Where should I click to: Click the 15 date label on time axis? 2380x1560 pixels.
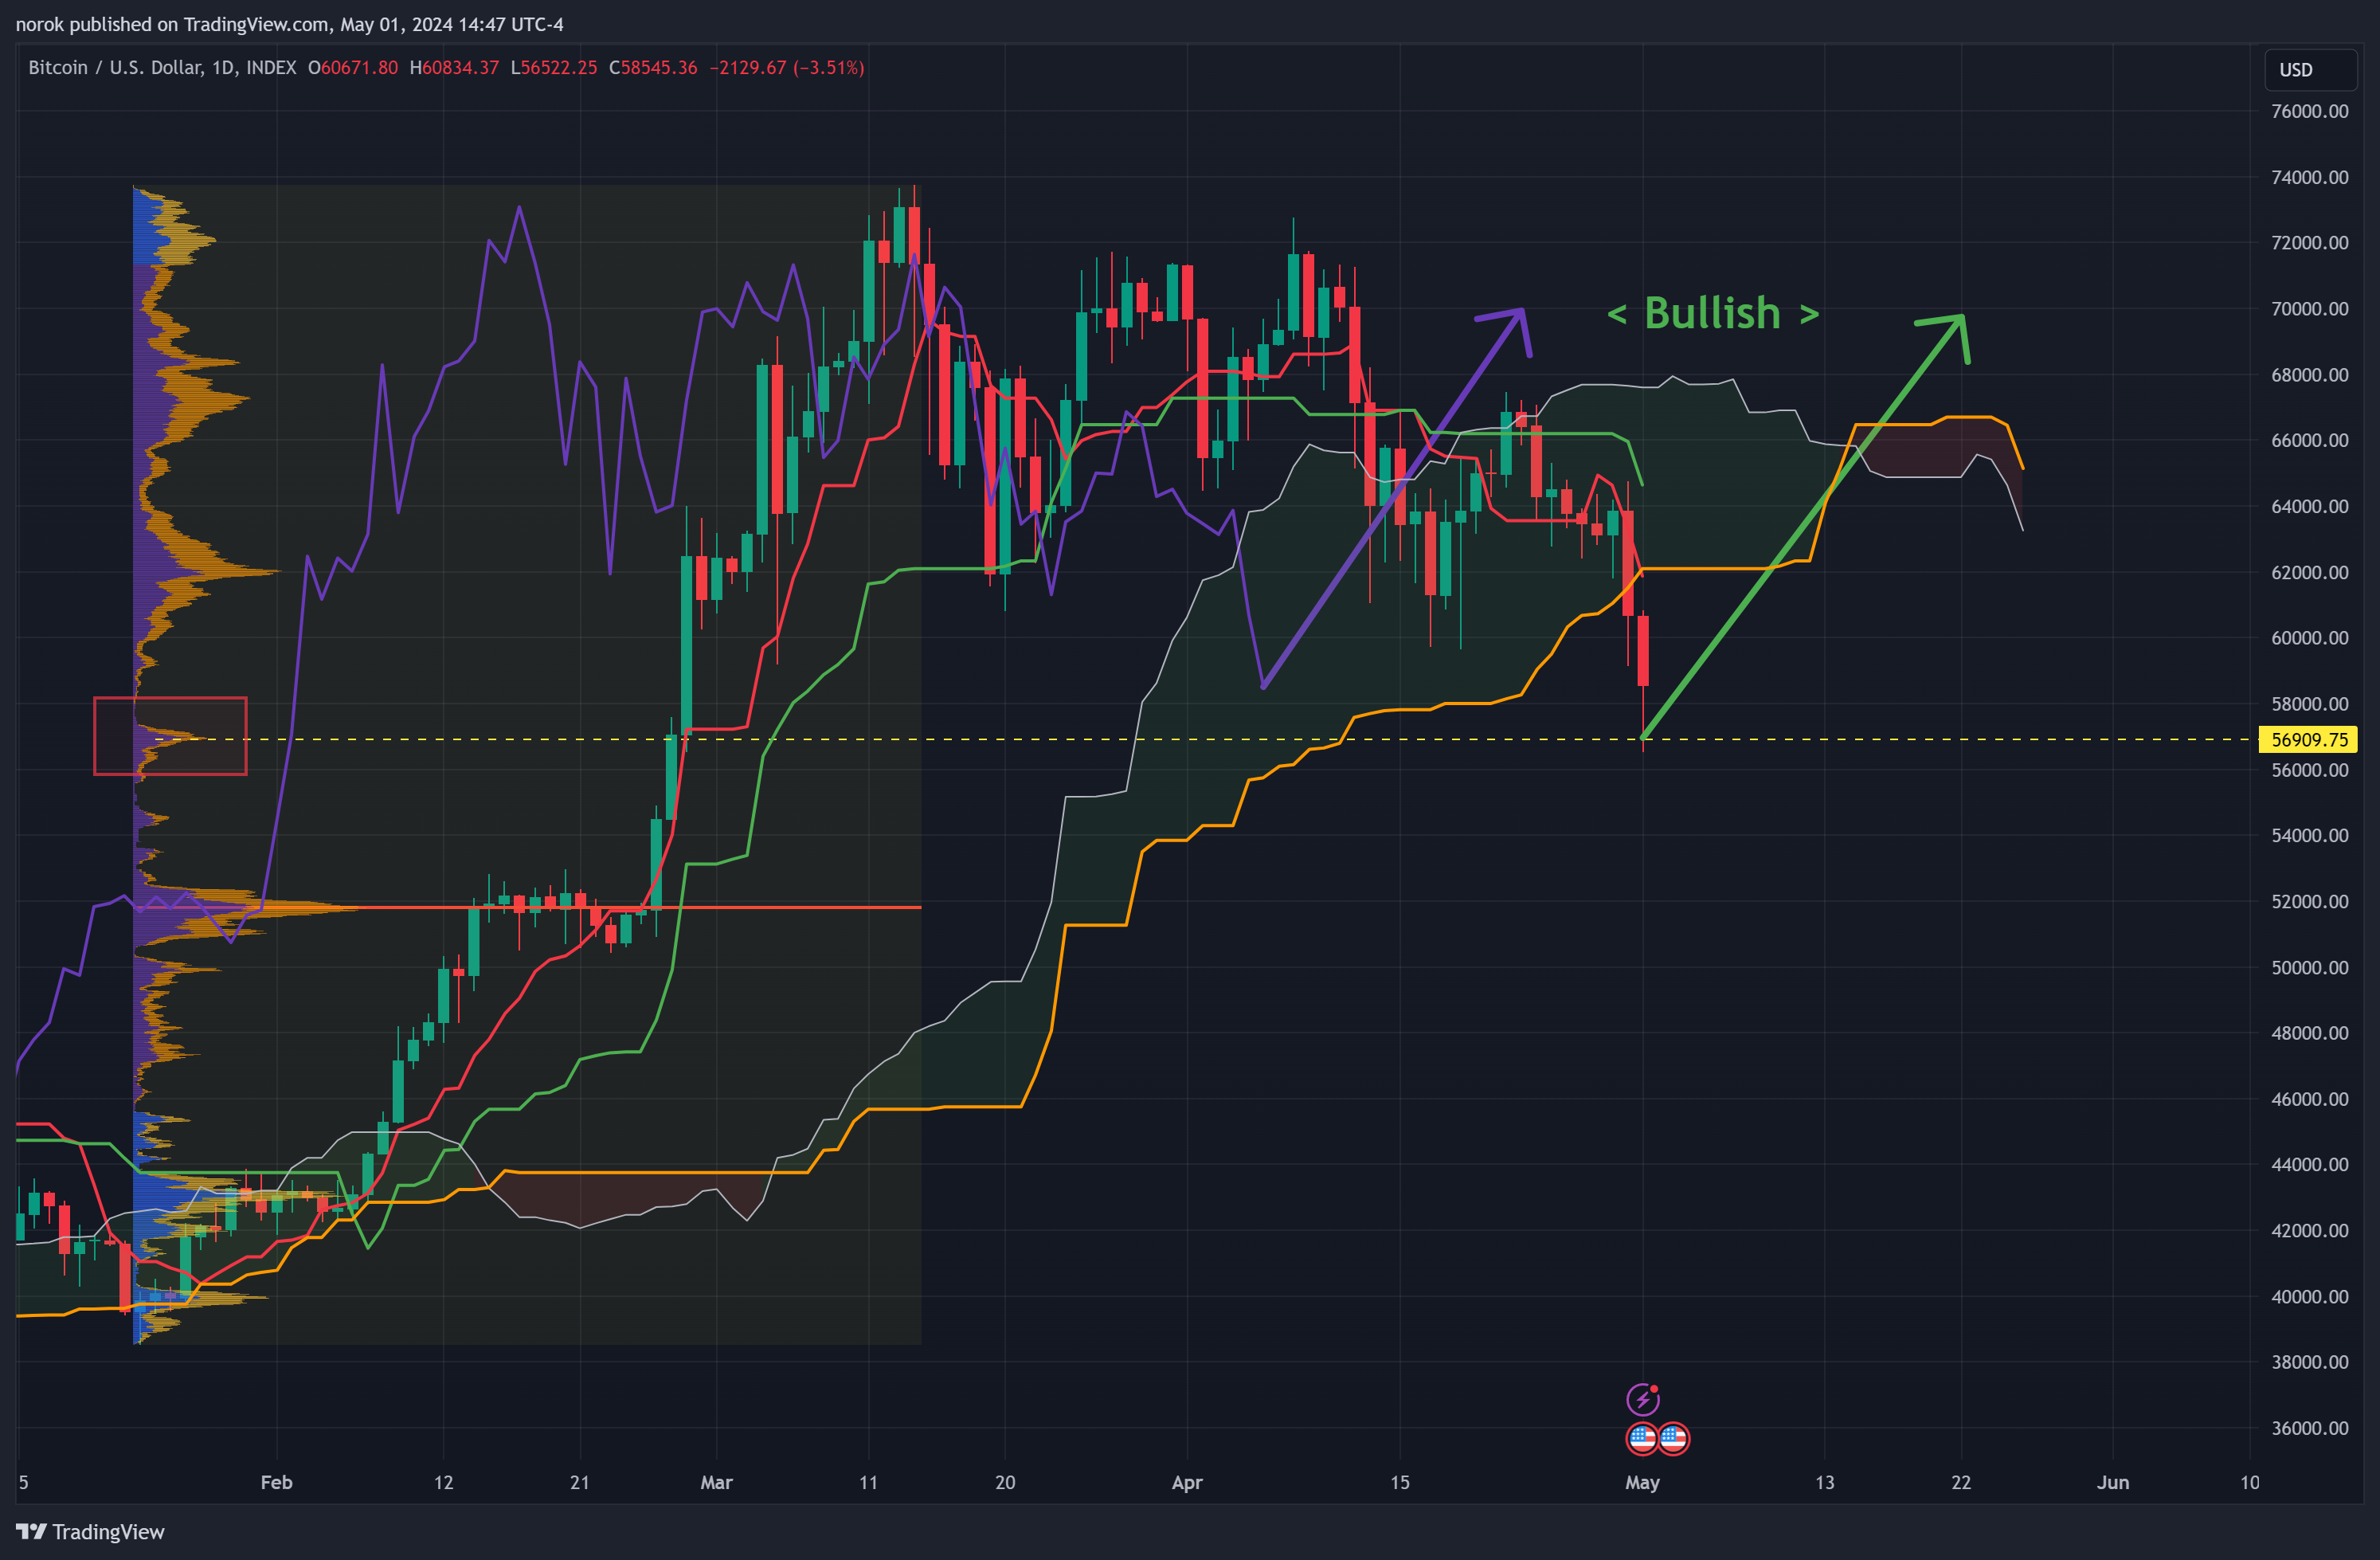pos(1400,1482)
